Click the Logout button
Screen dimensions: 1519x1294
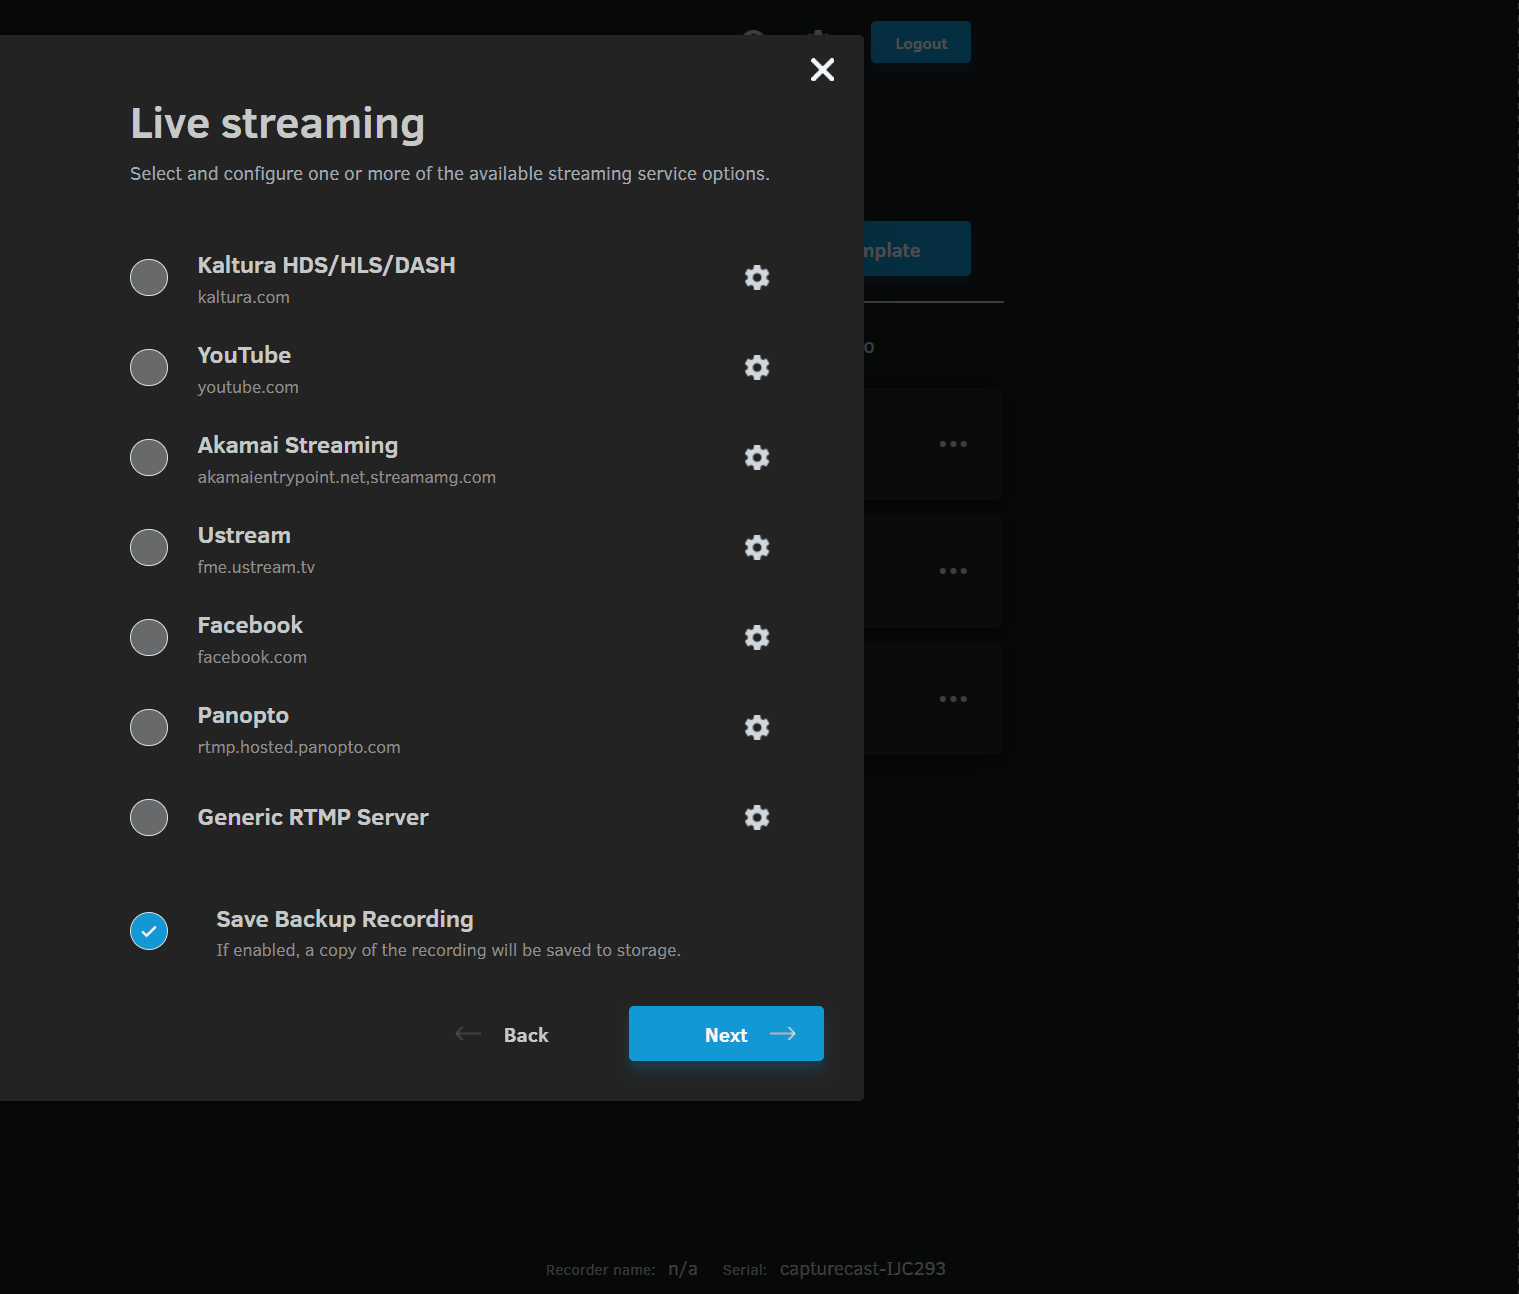point(920,42)
